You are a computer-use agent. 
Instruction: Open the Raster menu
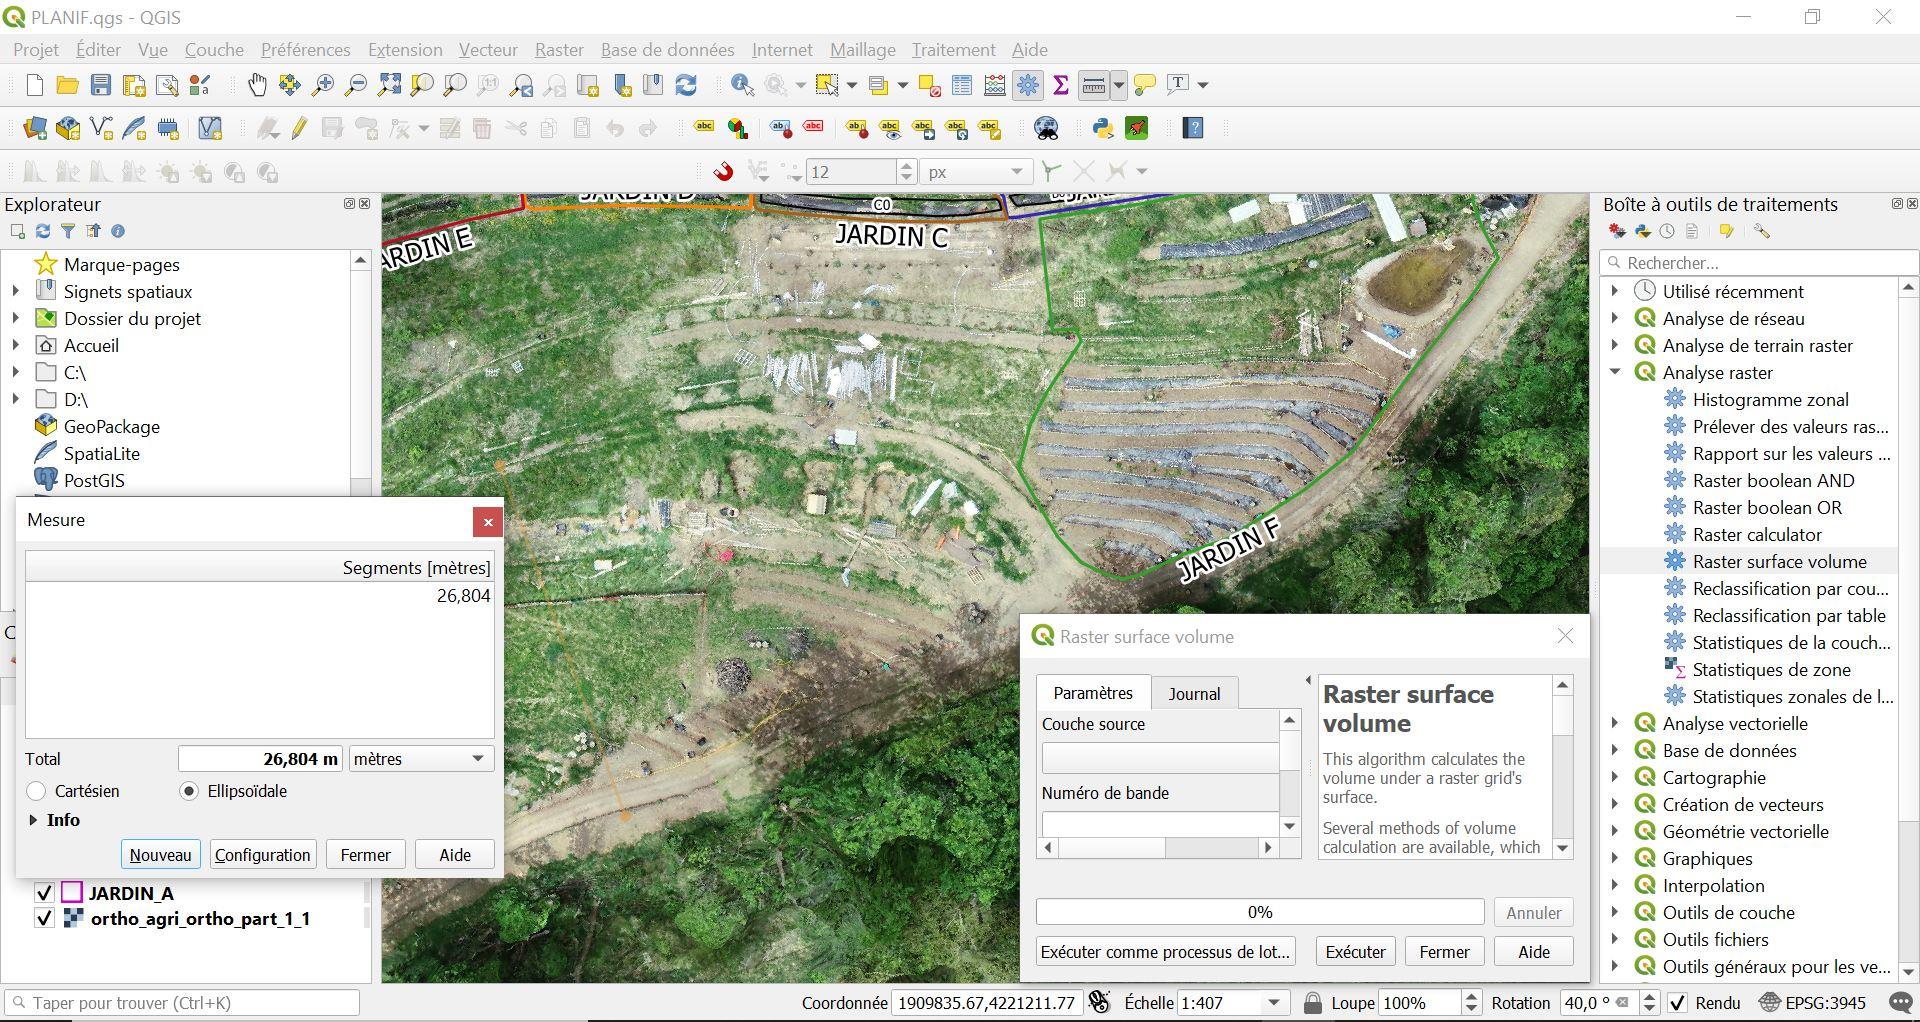(x=558, y=50)
